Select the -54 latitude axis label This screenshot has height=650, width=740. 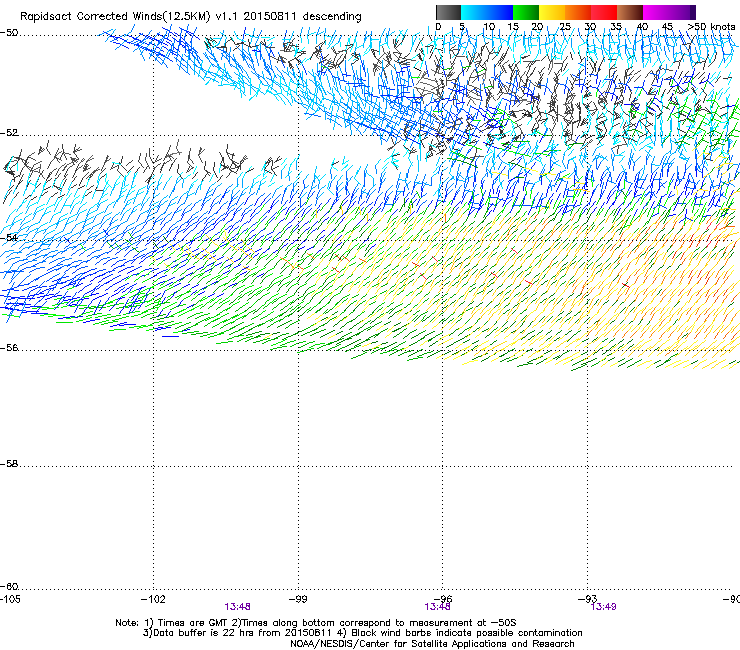(9, 237)
